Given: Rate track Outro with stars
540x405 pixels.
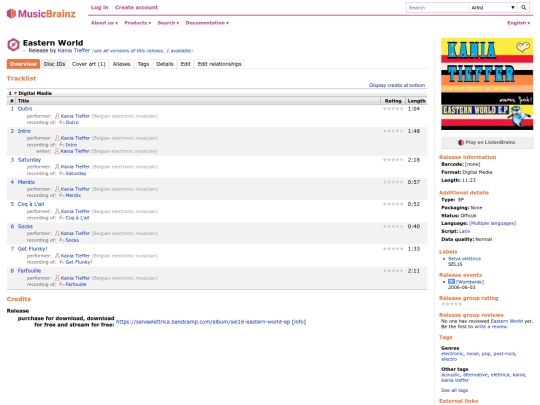Looking at the screenshot, I should coord(393,109).
